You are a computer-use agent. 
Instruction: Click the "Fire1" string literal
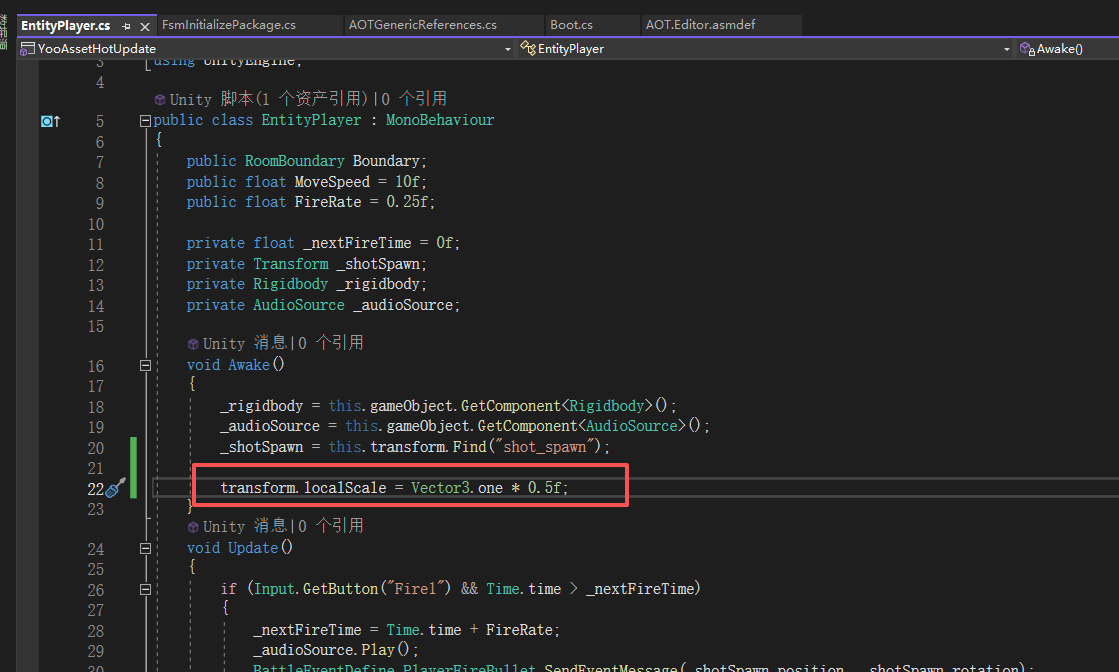click(x=415, y=589)
